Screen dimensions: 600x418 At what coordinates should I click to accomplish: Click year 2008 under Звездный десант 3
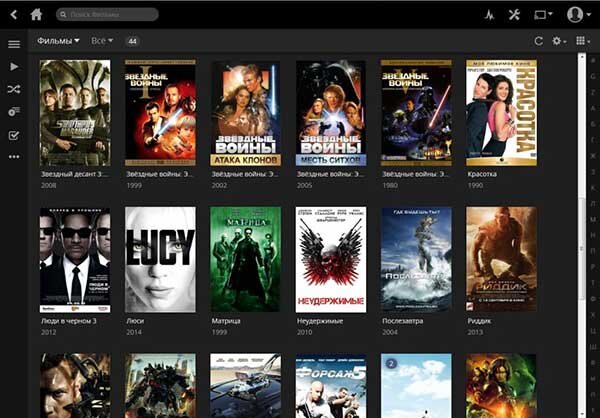[x=49, y=186]
